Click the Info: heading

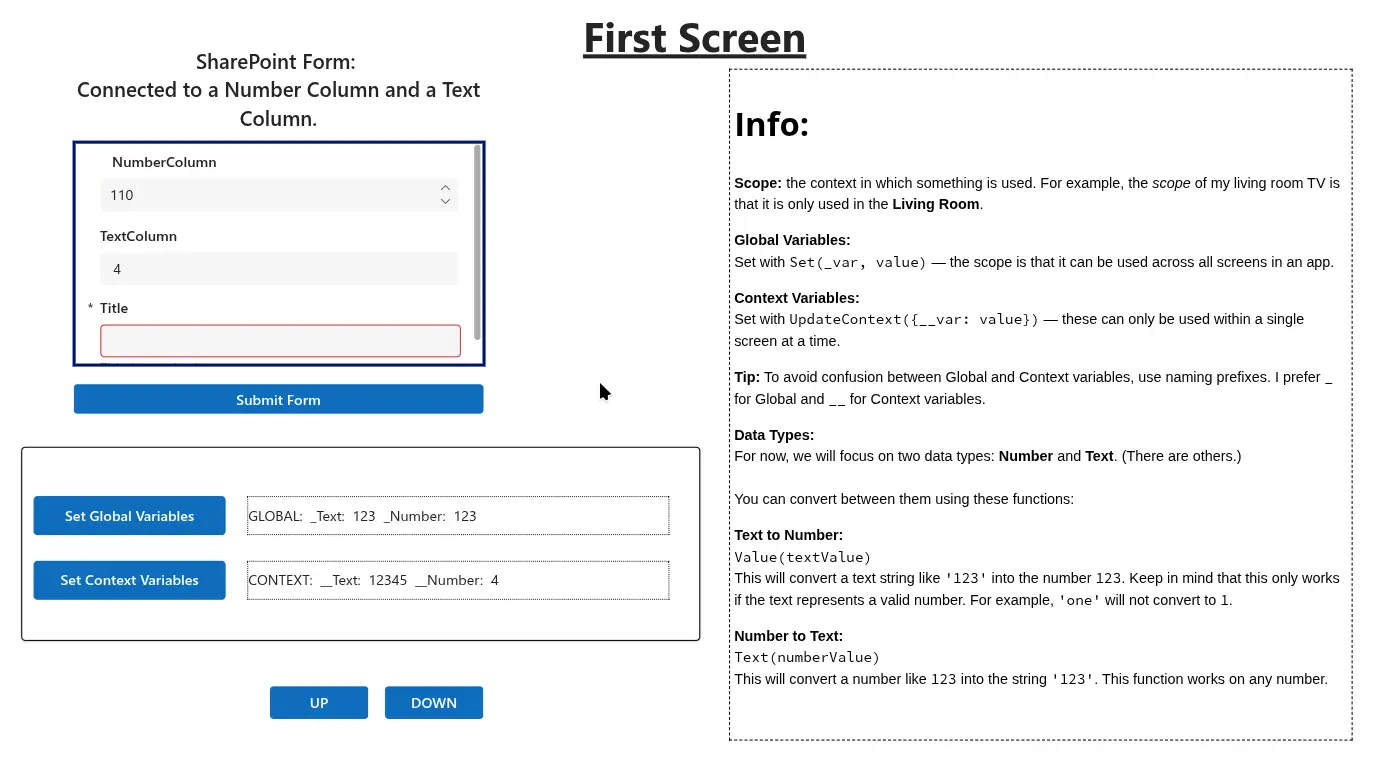[771, 125]
